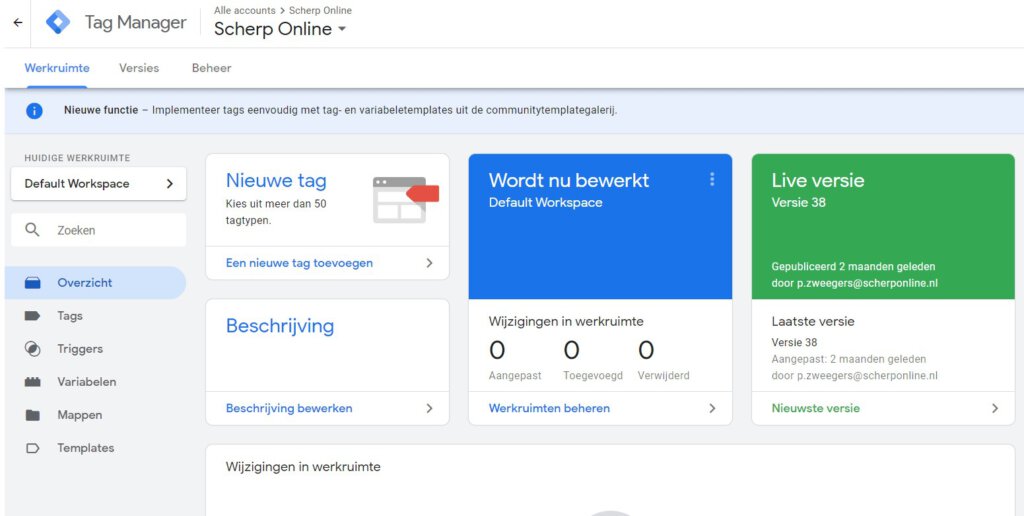
Task: Click the blue info icon in banner
Action: pyautogui.click(x=34, y=110)
